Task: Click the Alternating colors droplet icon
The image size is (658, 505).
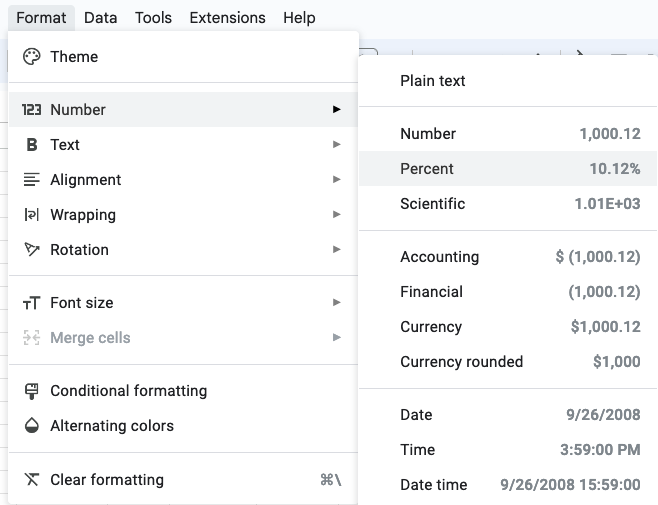Action: 31,426
